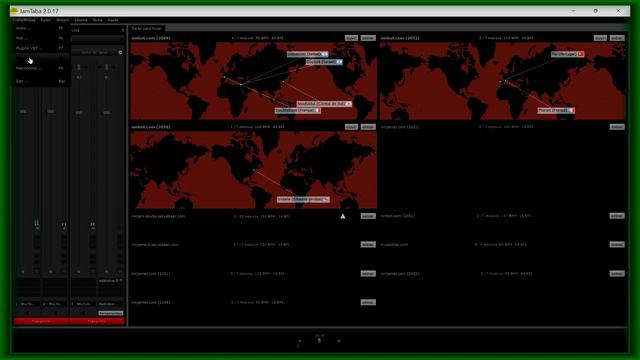Click França user label in ninbot.com [2052] map
Viewport: 640px width, 360px height.
coord(556,111)
